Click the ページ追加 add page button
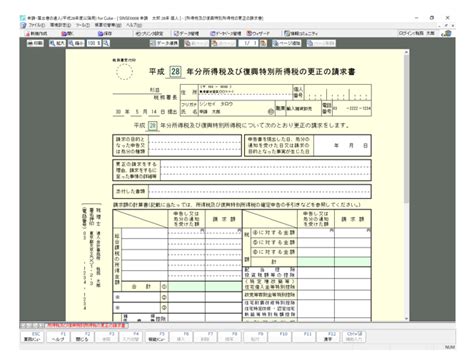Viewport: 474px width, 360px height. pos(286,43)
